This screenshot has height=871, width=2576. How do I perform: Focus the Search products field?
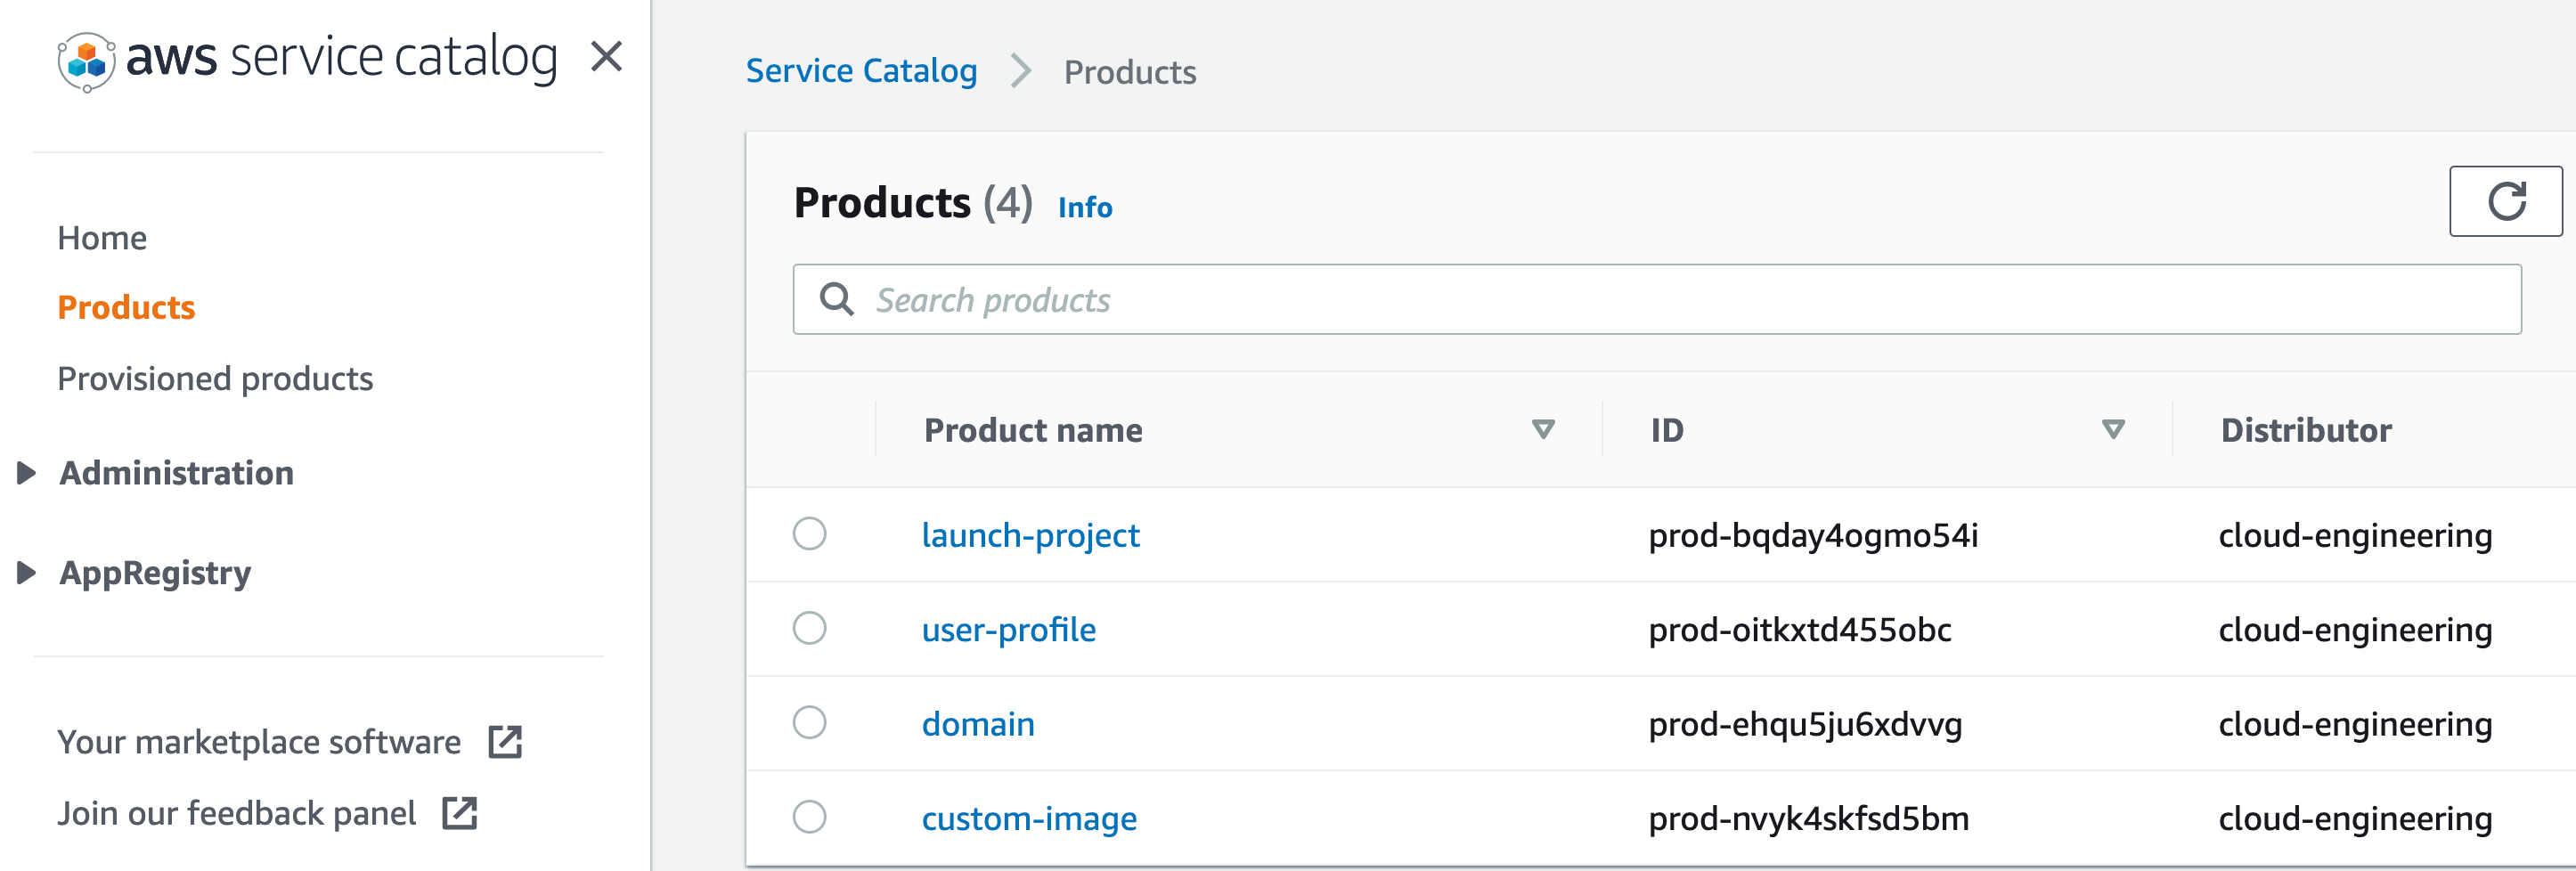tap(1657, 299)
